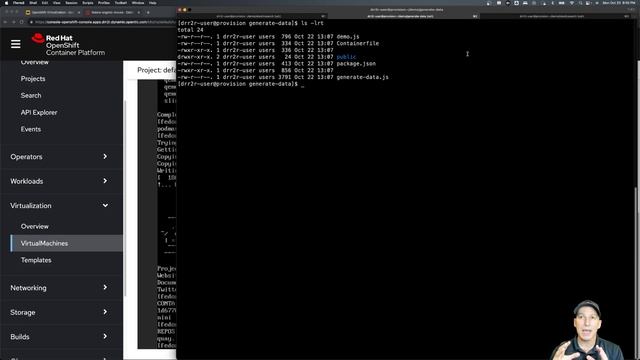Open Events in the sidebar
Viewport: 640px width, 360px height.
[x=31, y=129]
